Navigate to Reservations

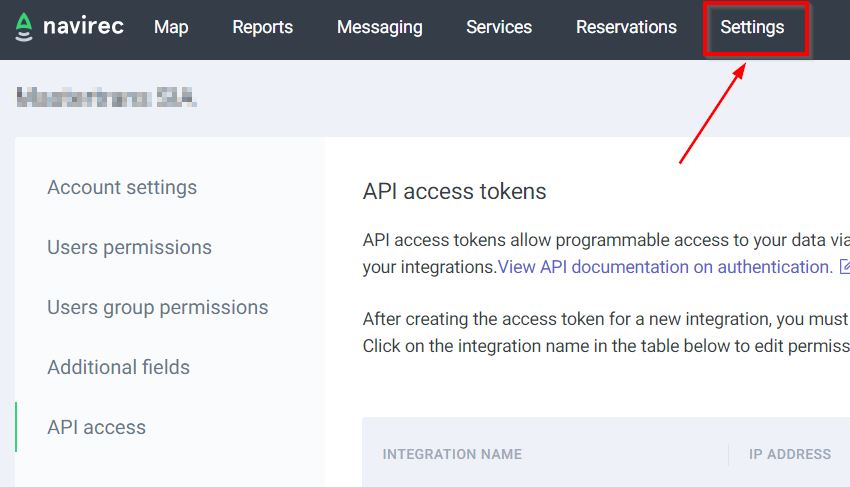627,27
